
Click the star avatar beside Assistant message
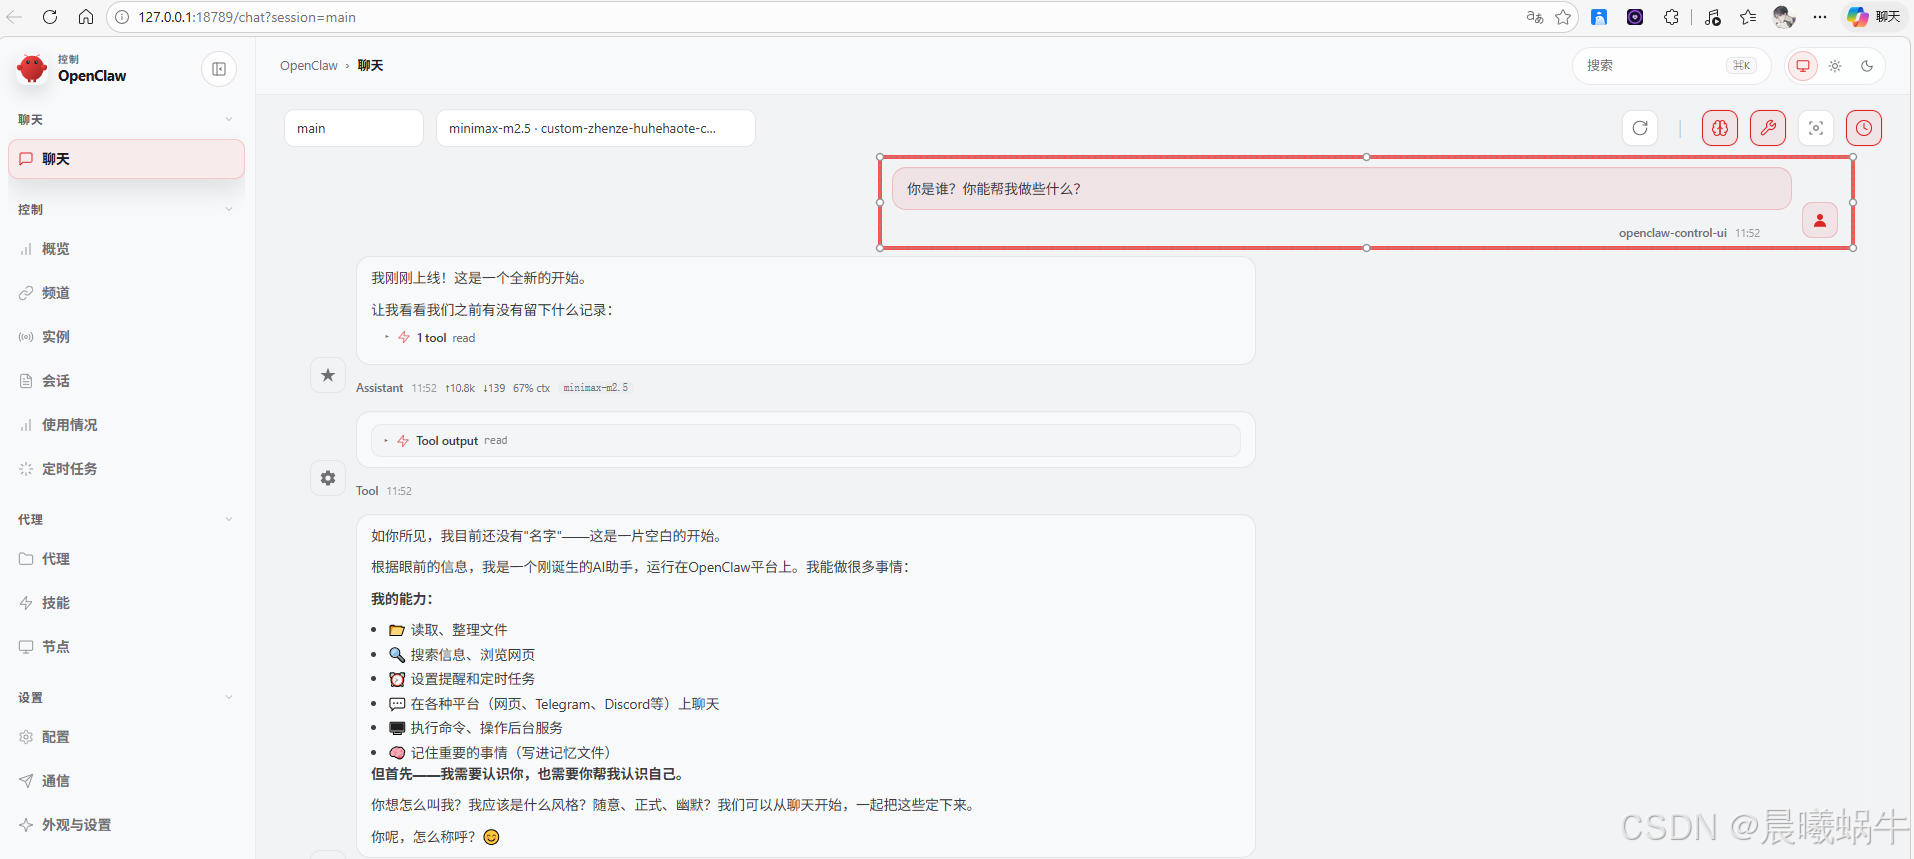(x=328, y=375)
